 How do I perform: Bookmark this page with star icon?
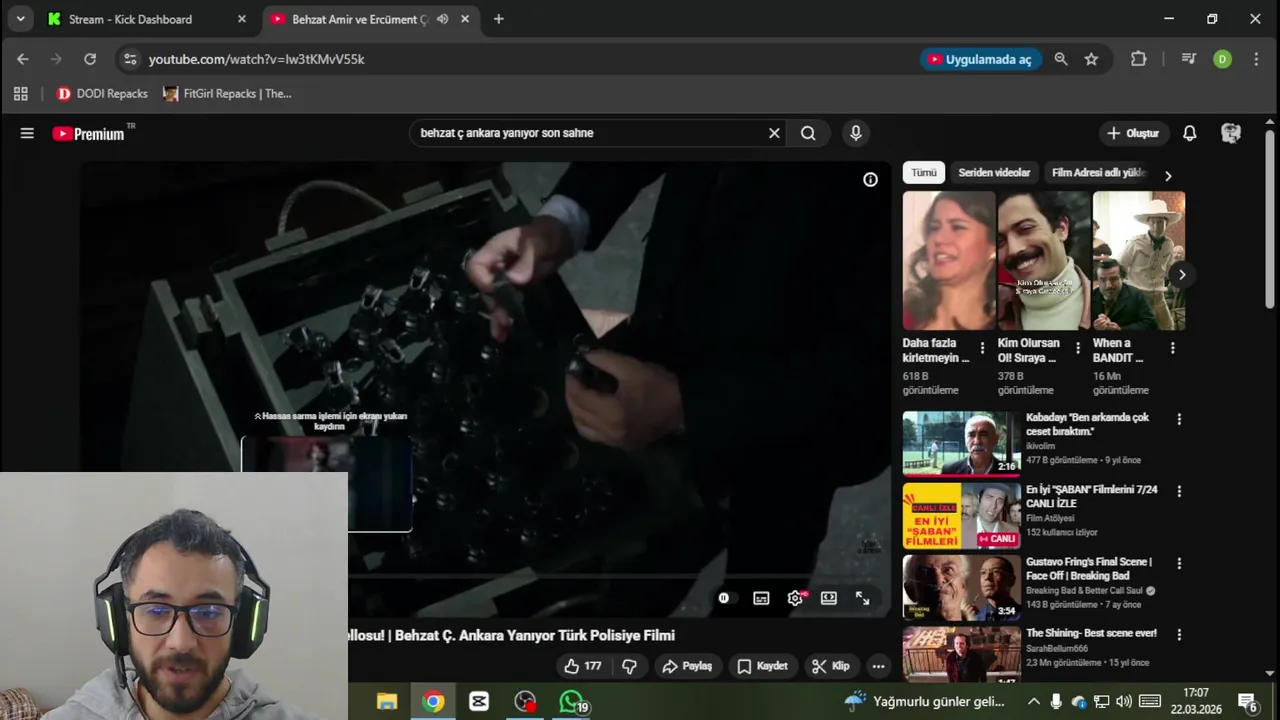point(1091,59)
